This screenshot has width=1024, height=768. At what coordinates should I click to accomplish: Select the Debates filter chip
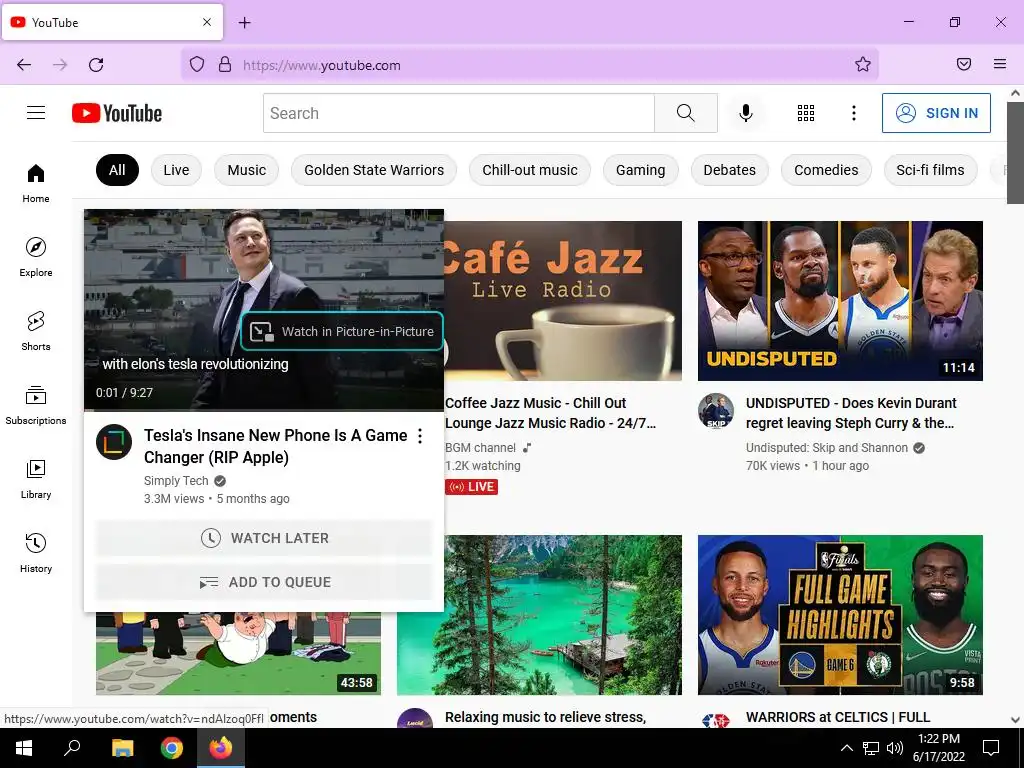coord(729,170)
